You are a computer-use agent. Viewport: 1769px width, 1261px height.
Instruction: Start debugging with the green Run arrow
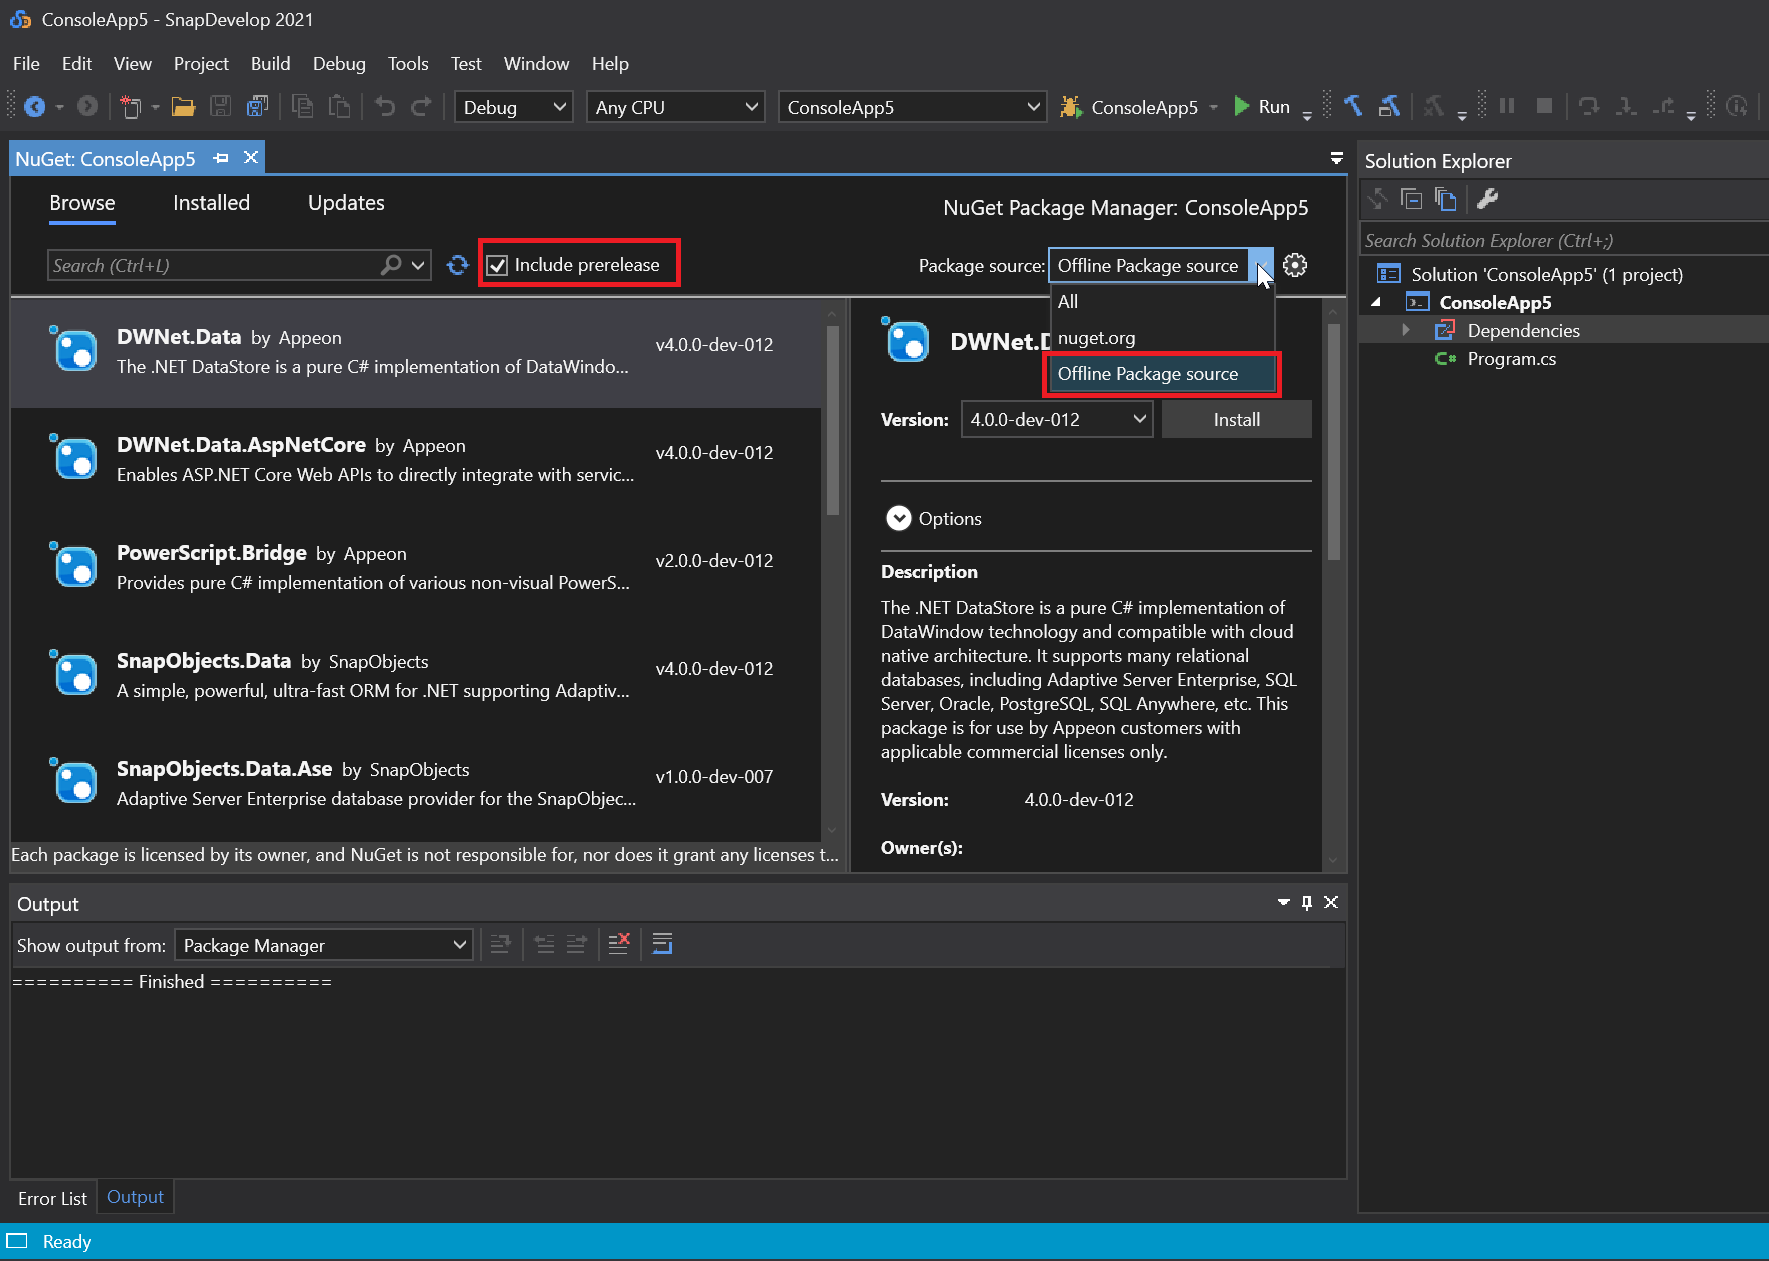pos(1243,107)
